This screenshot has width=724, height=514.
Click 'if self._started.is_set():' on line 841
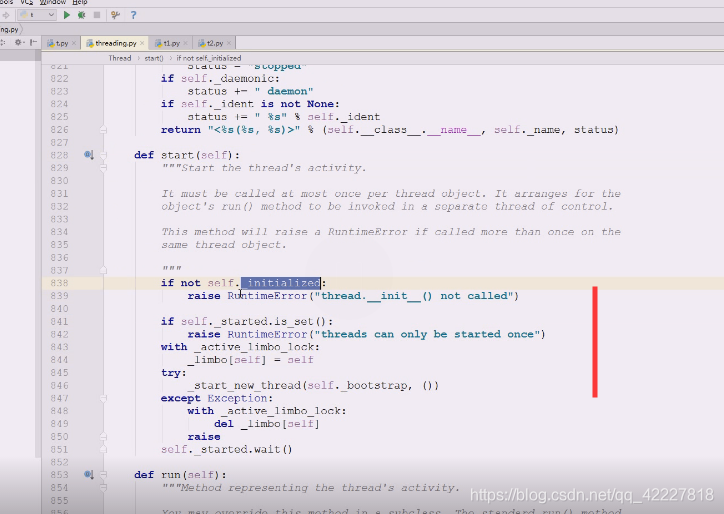(247, 321)
